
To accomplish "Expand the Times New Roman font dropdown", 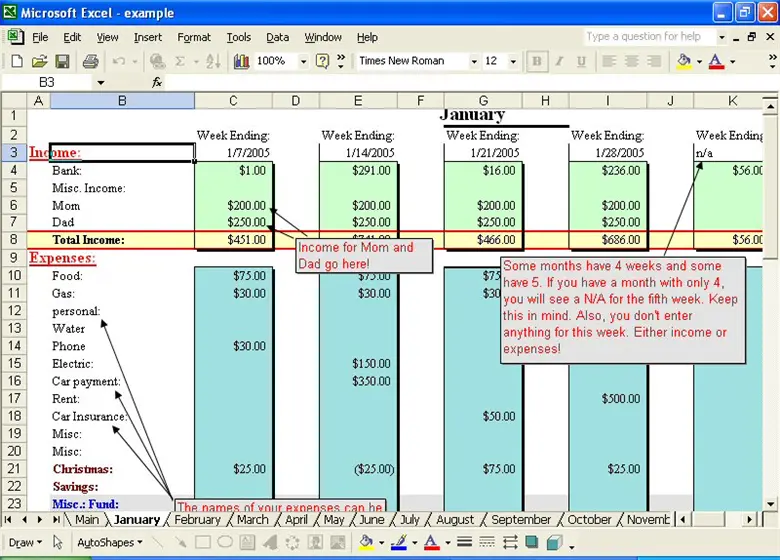I will 473,61.
